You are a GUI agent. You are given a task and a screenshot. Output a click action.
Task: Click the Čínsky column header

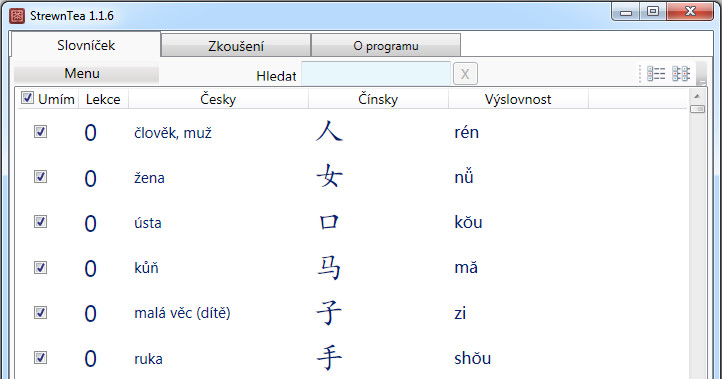click(378, 99)
